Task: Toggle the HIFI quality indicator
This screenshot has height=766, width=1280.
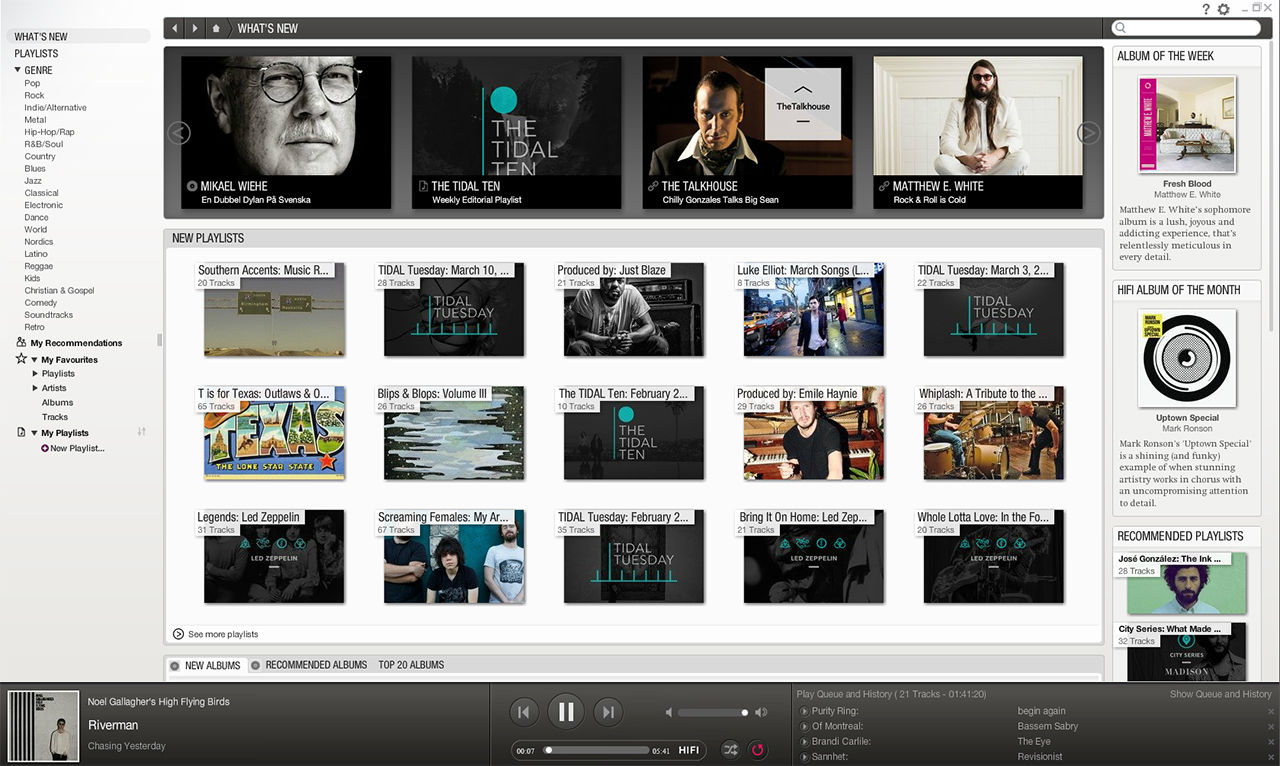Action: 689,750
